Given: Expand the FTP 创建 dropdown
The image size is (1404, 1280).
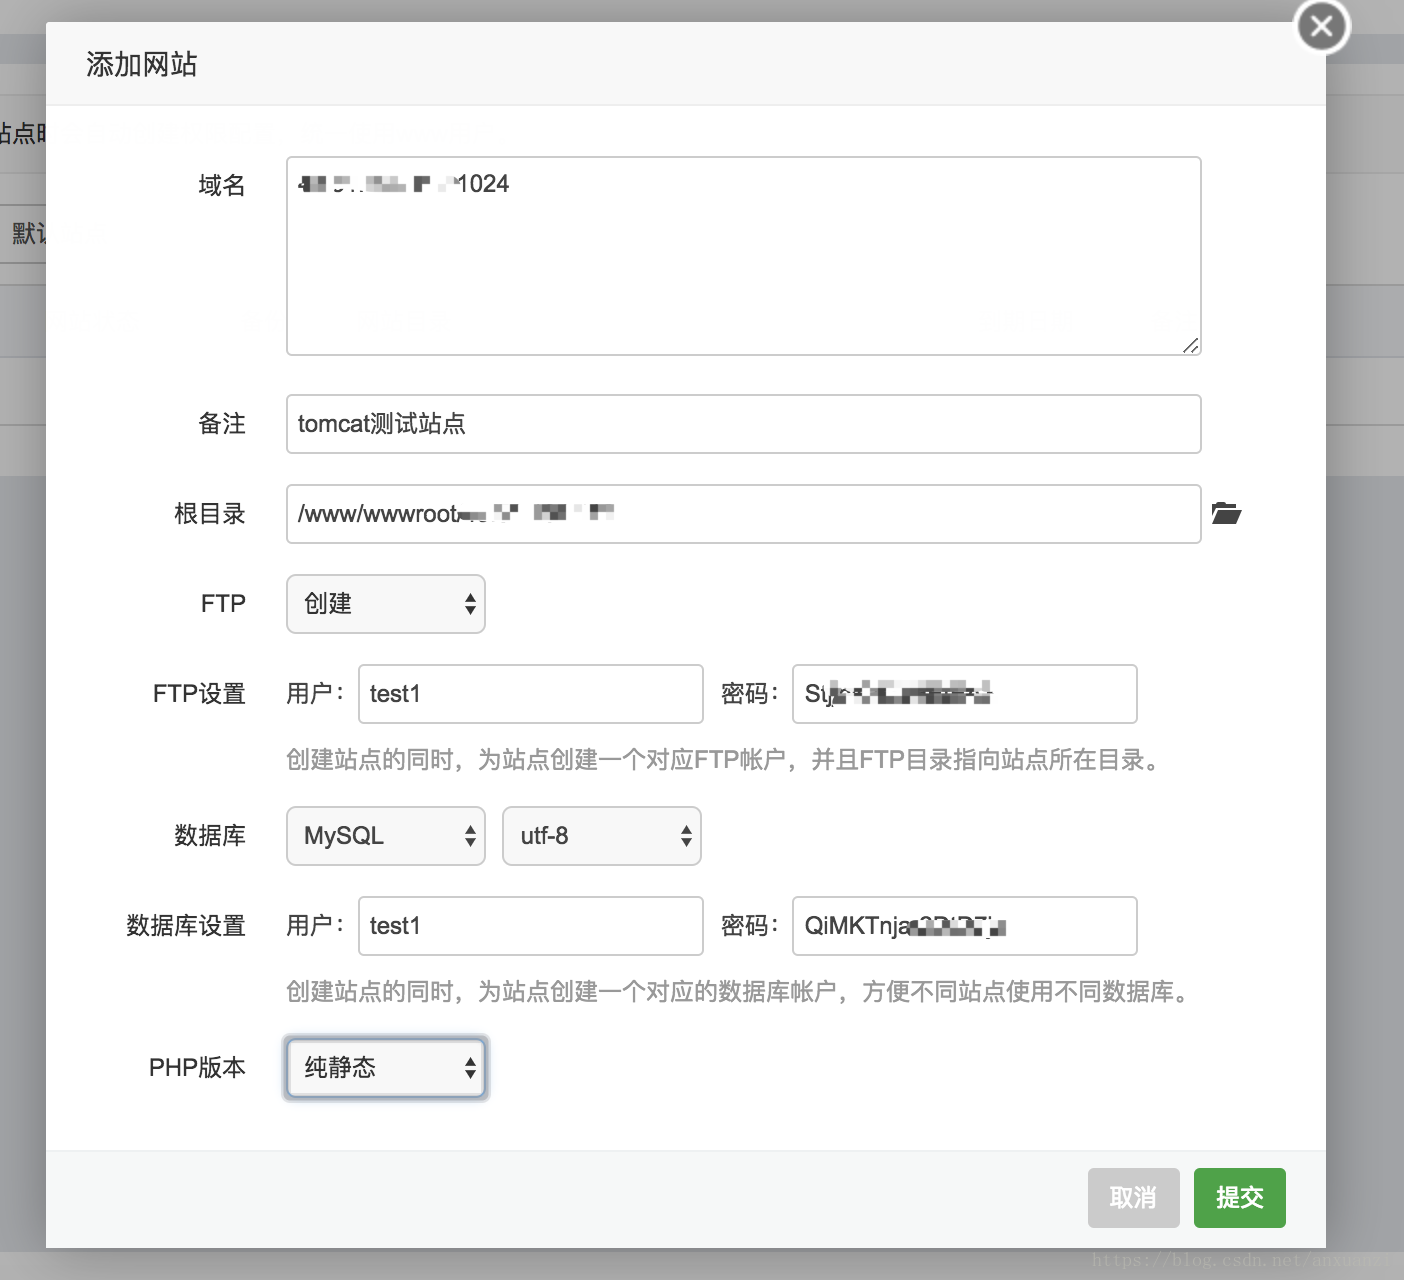Looking at the screenshot, I should 385,604.
